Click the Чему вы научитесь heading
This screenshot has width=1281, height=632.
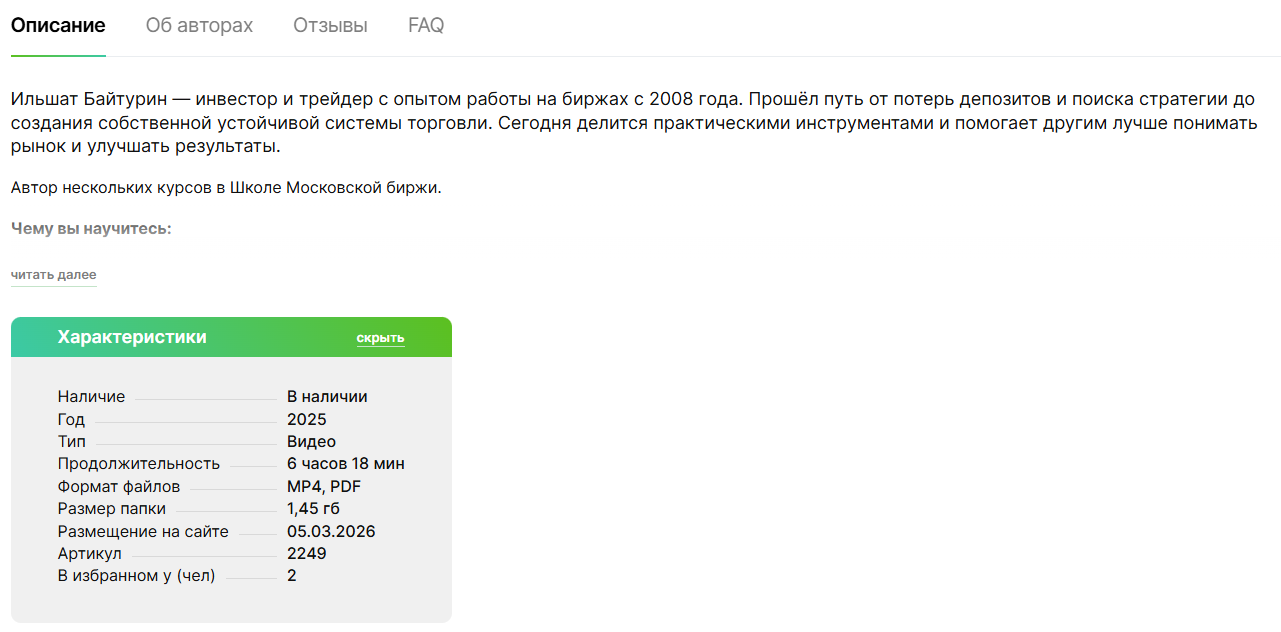click(91, 229)
